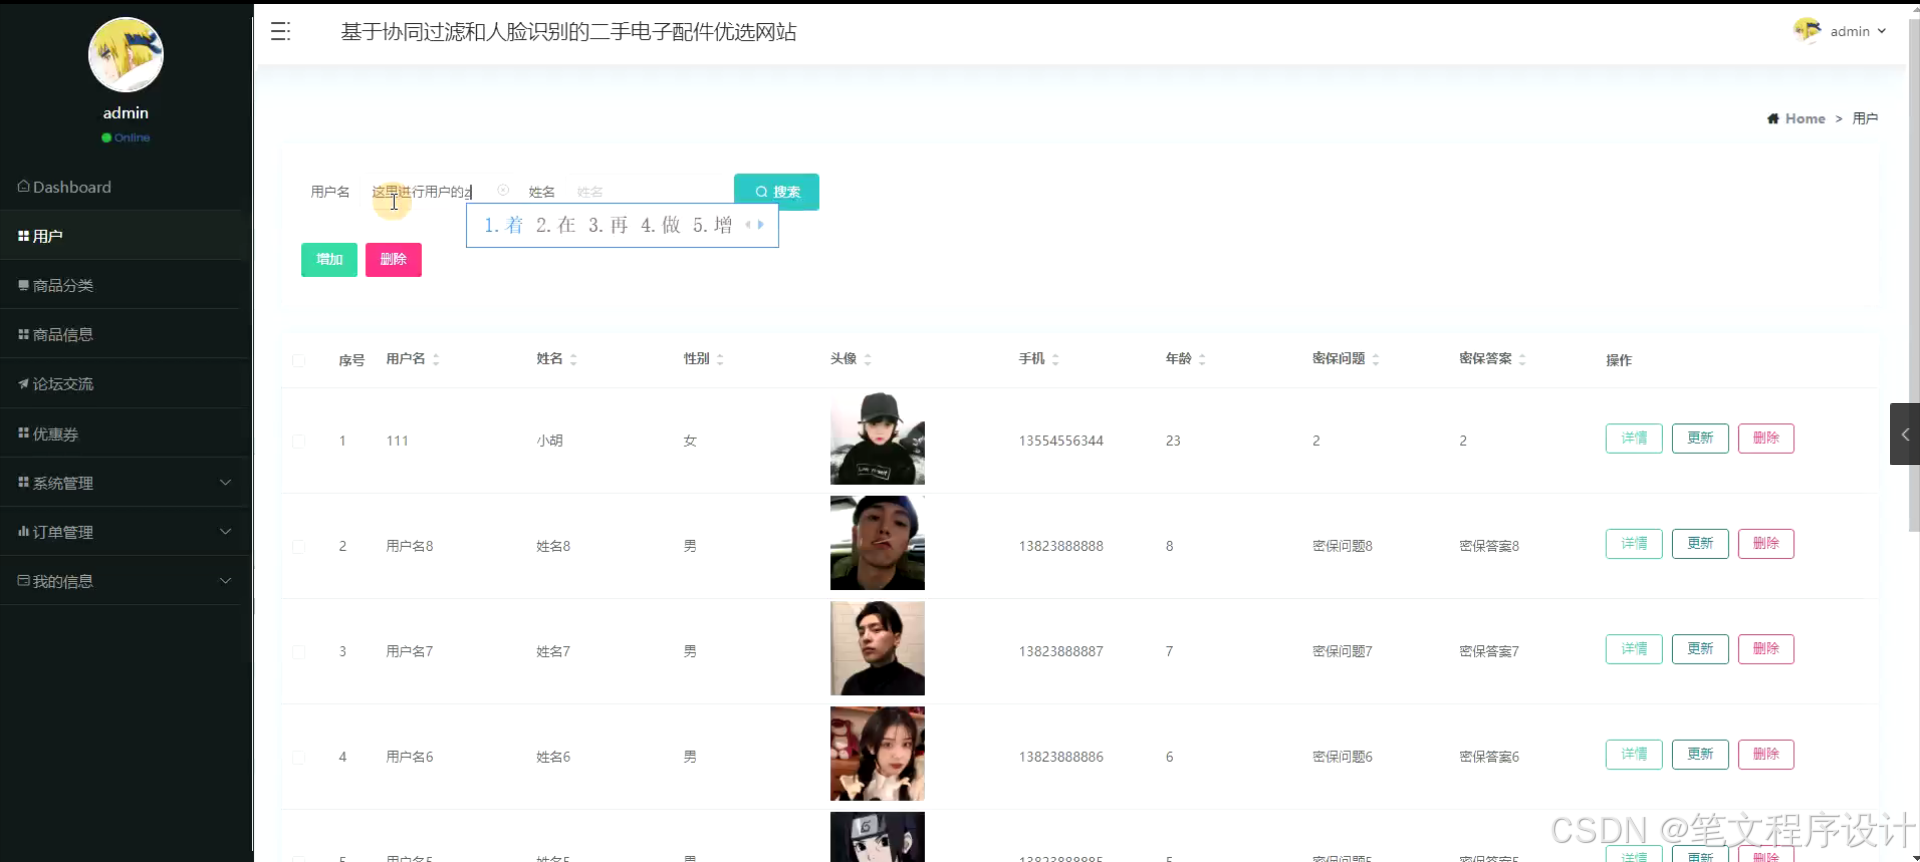Image resolution: width=1920 pixels, height=862 pixels.
Task: Sort by 姓名 column sort arrows
Action: click(573, 359)
